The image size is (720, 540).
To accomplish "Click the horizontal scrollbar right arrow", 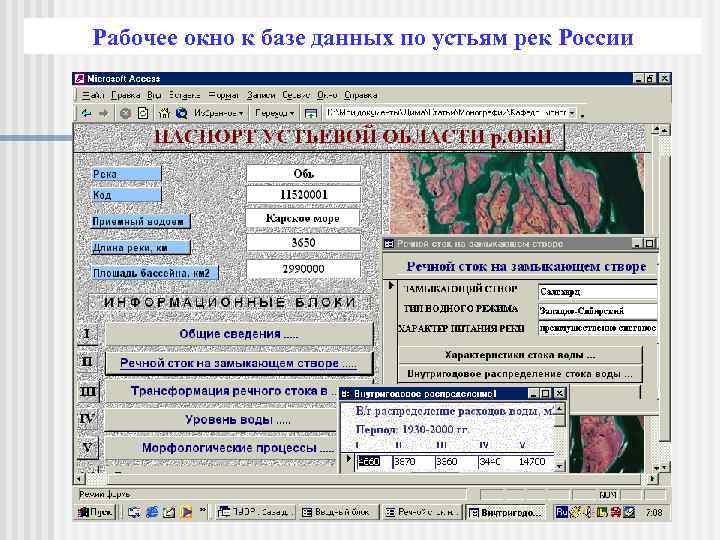I will pyautogui.click(x=652, y=478).
